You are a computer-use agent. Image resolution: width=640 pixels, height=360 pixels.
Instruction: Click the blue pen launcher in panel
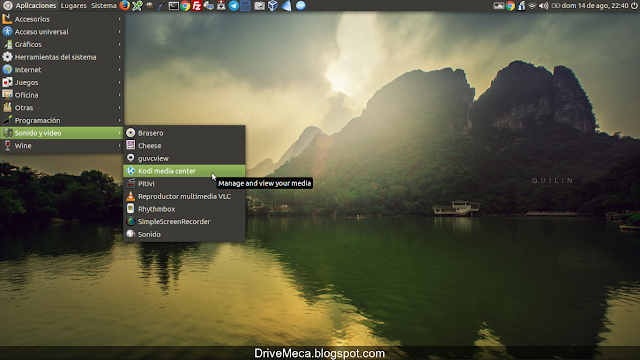click(161, 6)
